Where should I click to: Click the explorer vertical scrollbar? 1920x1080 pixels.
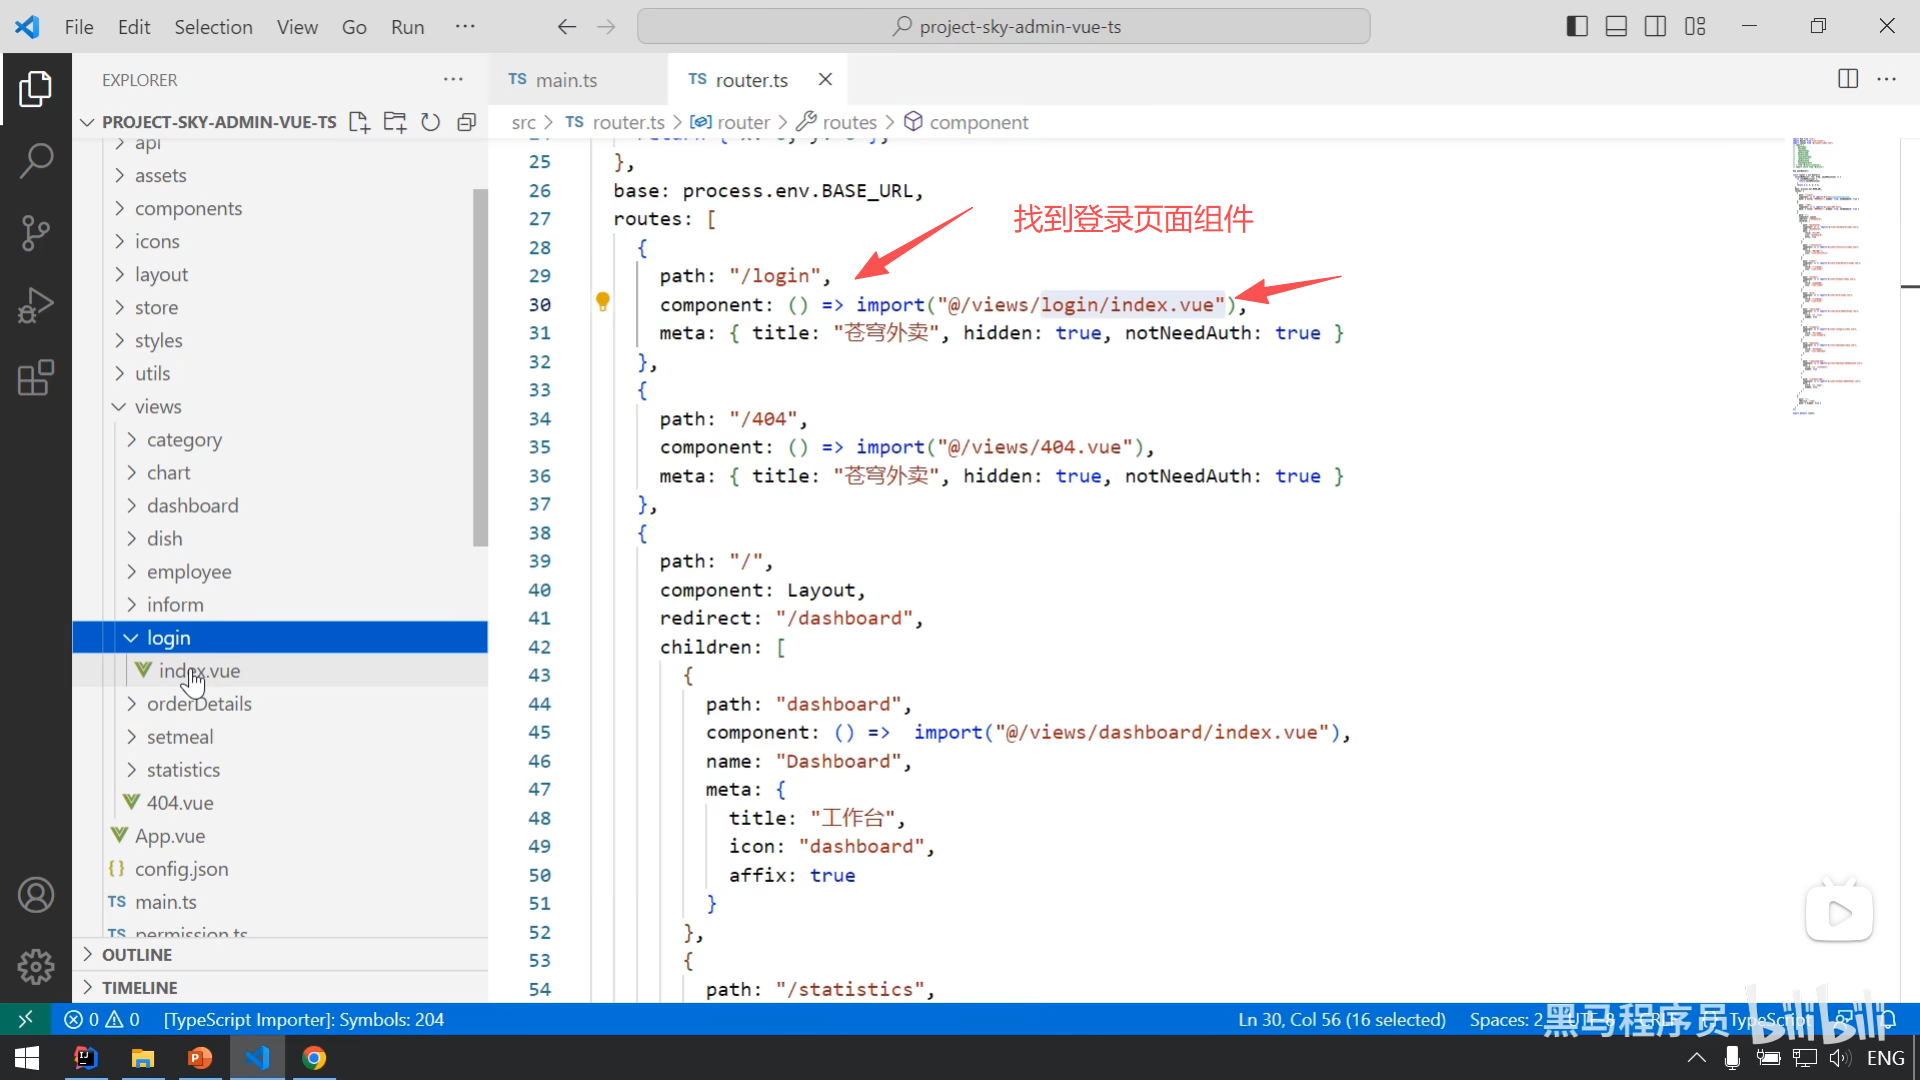tap(480, 367)
